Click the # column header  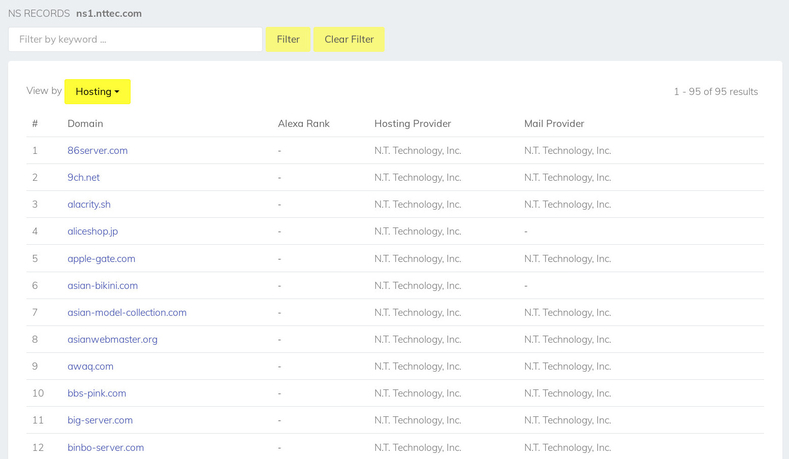coord(35,123)
